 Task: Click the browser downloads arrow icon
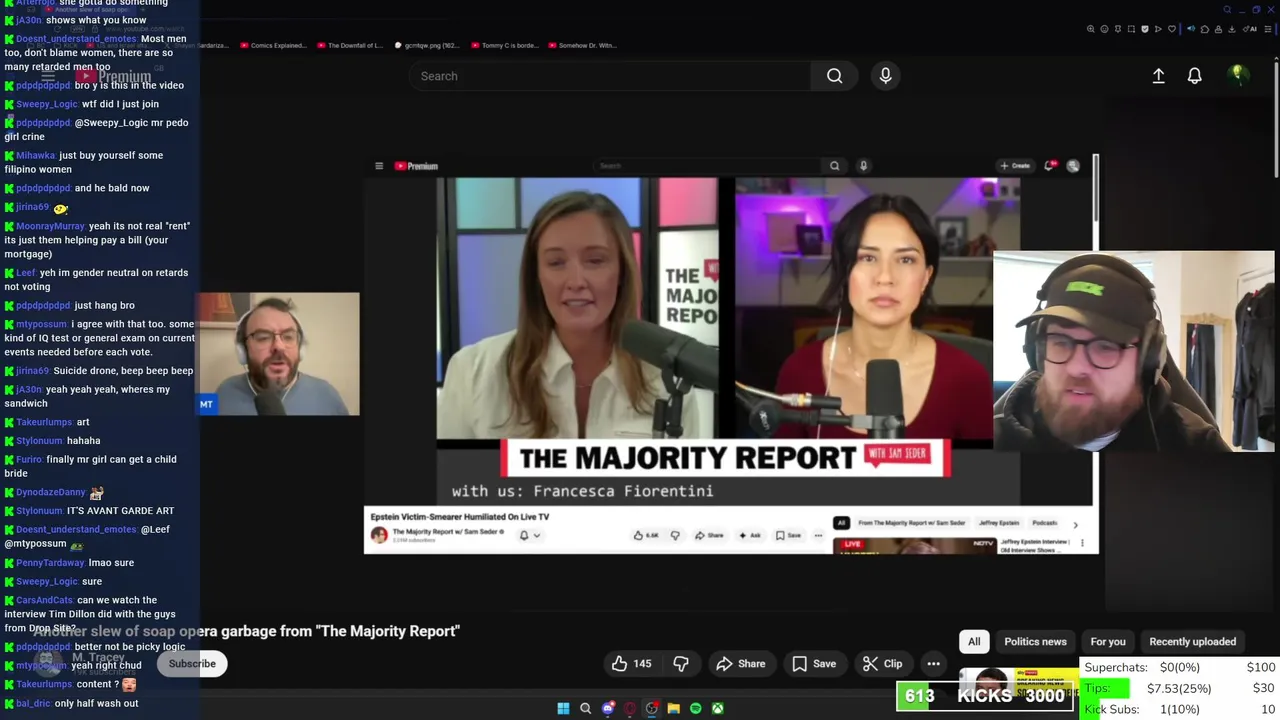click(1231, 29)
